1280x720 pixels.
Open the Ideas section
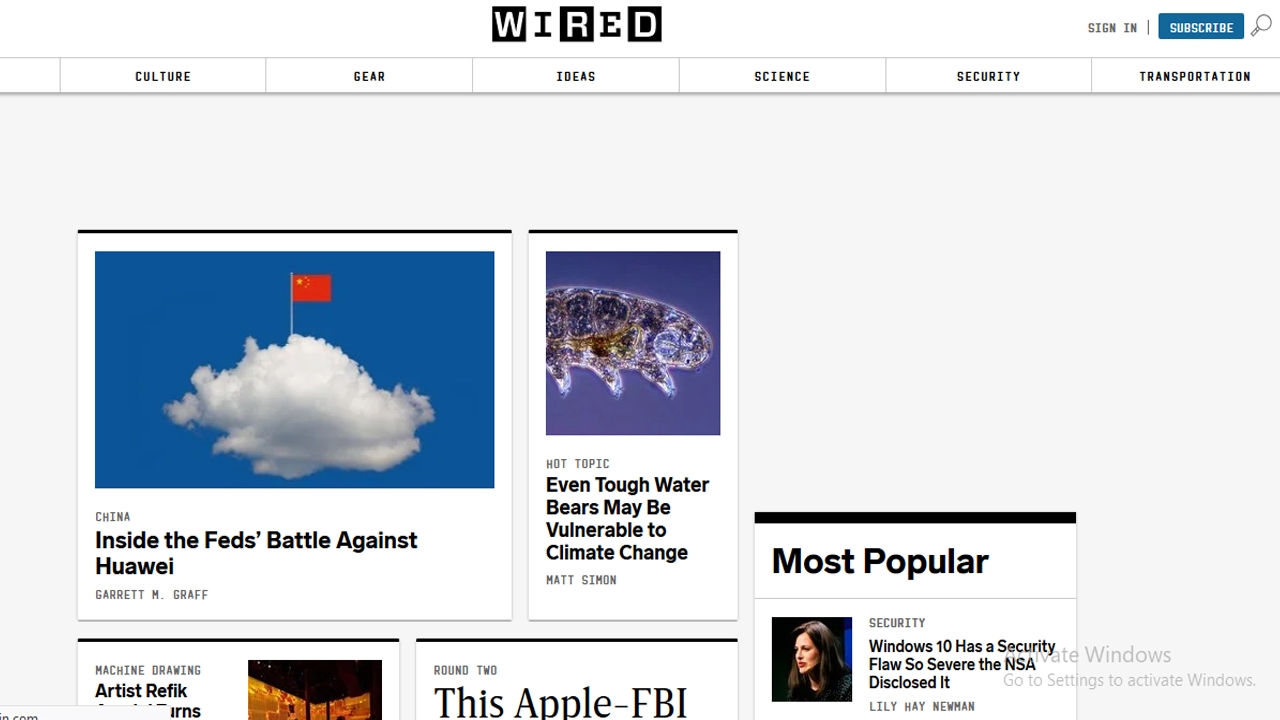(576, 76)
